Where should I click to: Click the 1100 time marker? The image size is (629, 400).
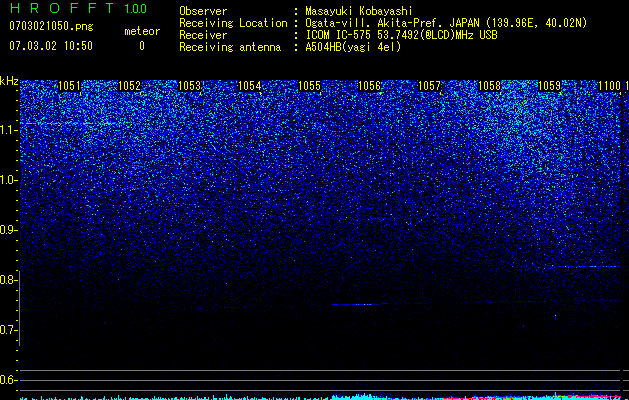(609, 86)
